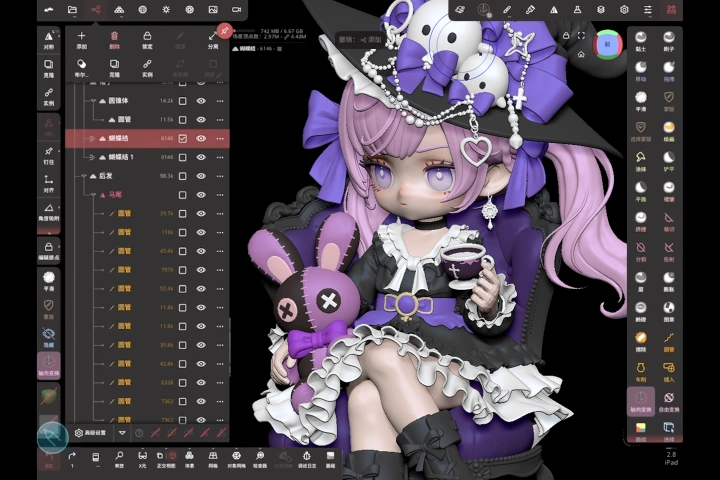Expand the 蝴蝶结 1 node arrow
Viewport: 720px width, 480px height.
click(92, 157)
